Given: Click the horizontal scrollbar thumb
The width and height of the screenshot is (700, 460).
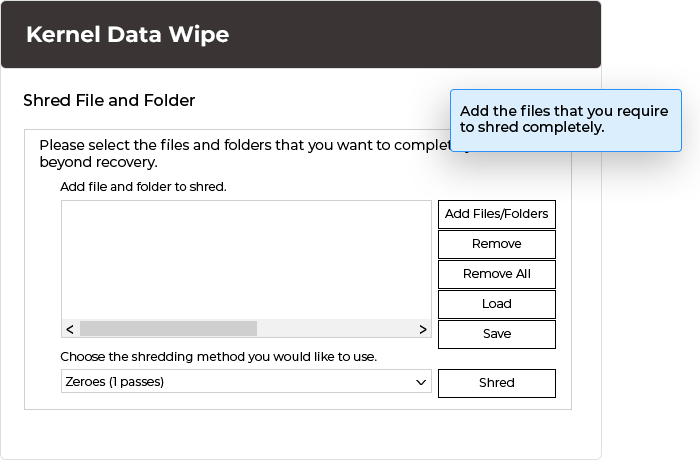Looking at the screenshot, I should coord(168,329).
